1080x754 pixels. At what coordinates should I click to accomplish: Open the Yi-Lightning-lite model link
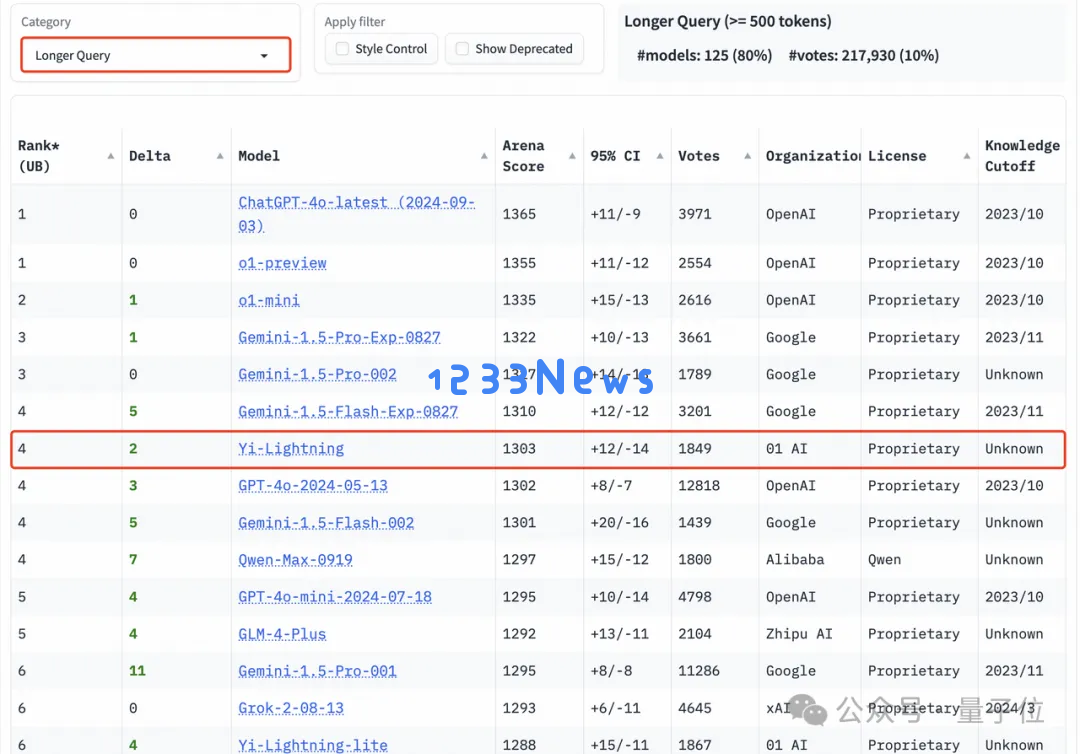(x=313, y=745)
